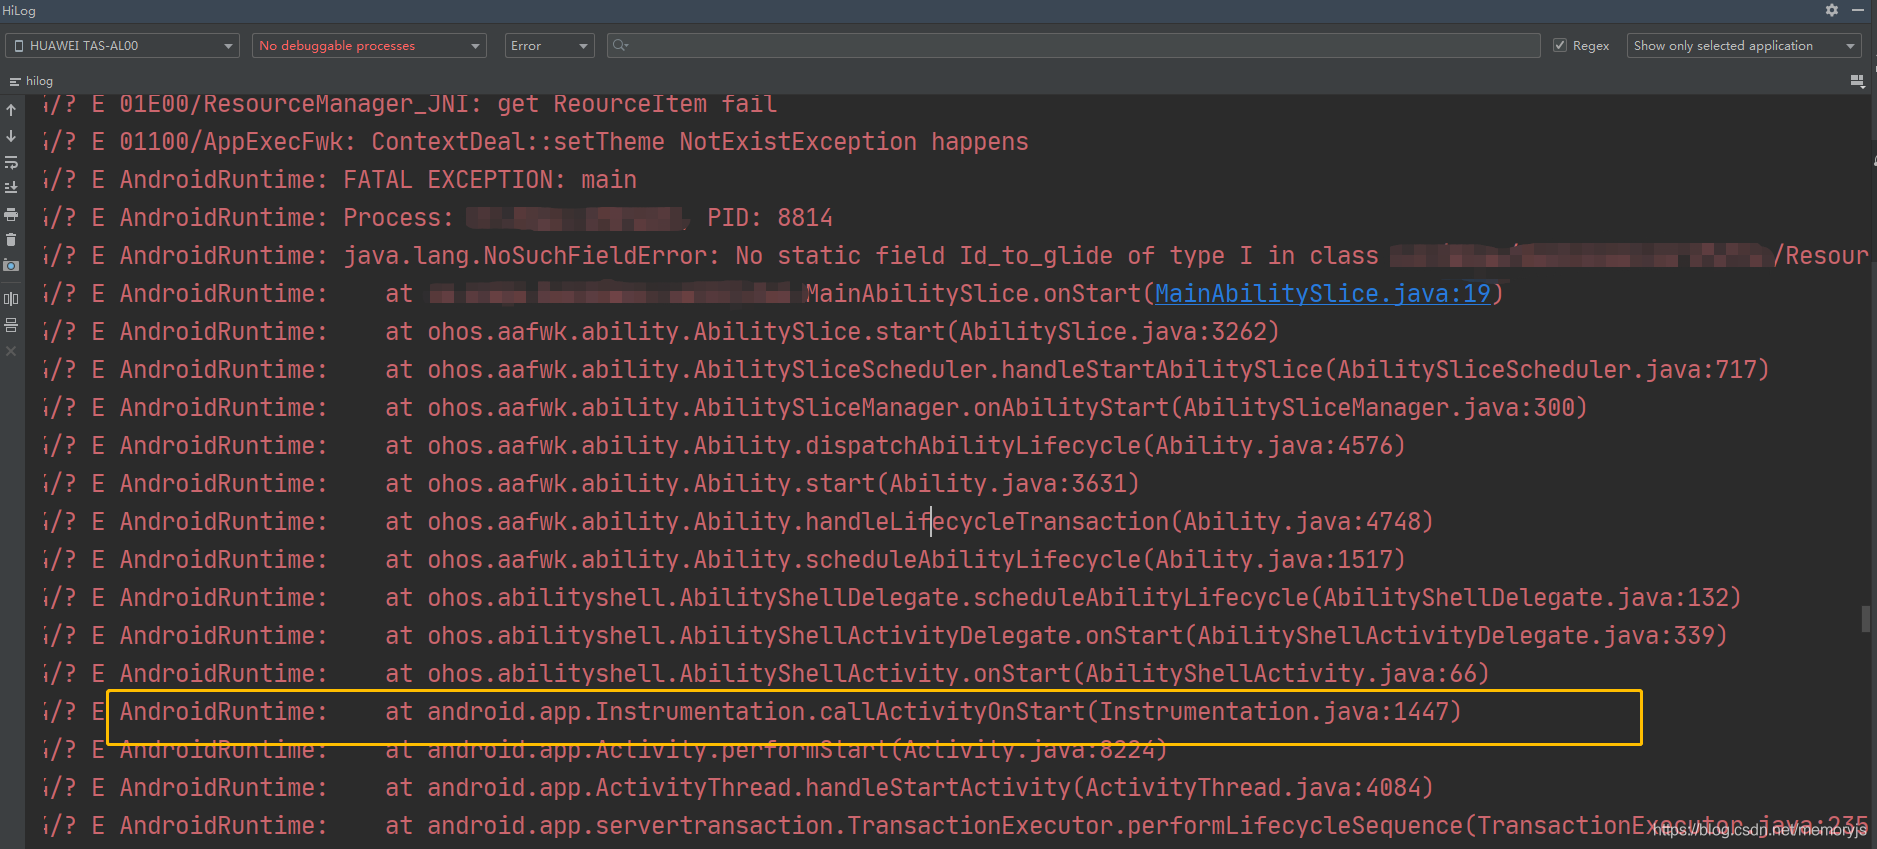This screenshot has width=1877, height=849.
Task: Click the AbilityShellActivityDelegate.java:339 stack trace line
Action: (x=886, y=636)
